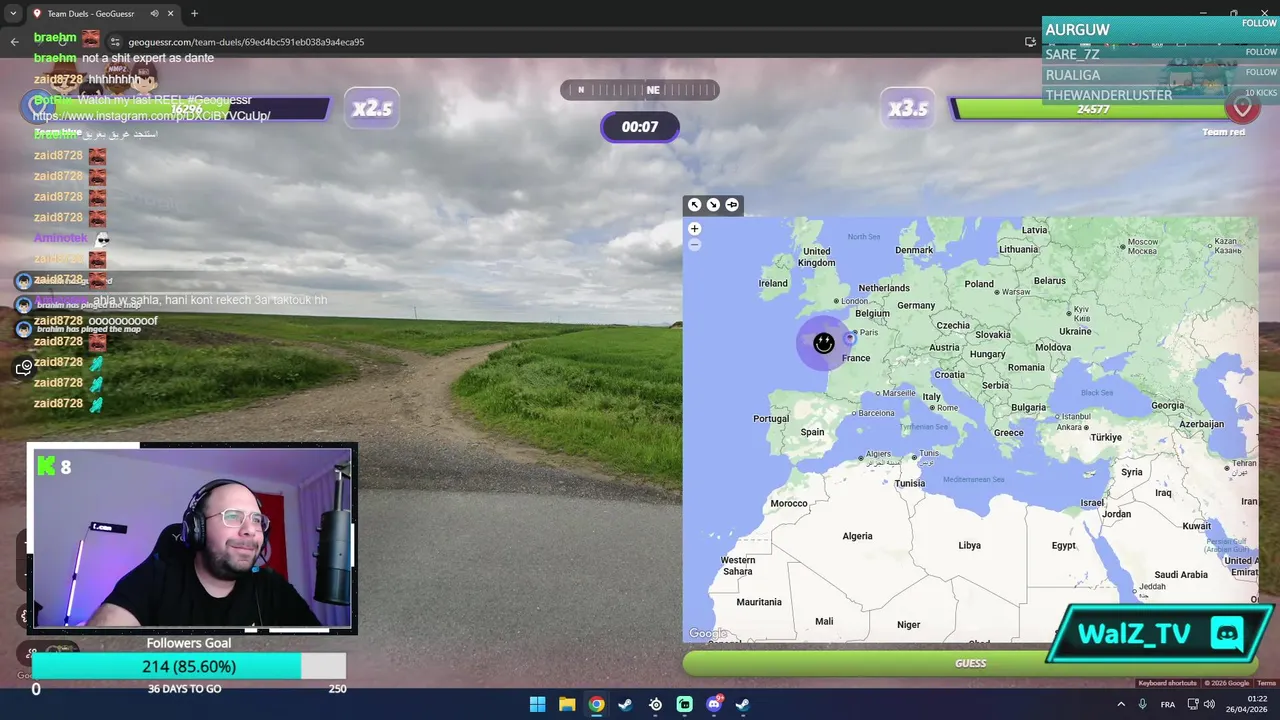This screenshot has width=1280, height=720.
Task: Switch to Chrome in the taskbar
Action: pyautogui.click(x=596, y=704)
